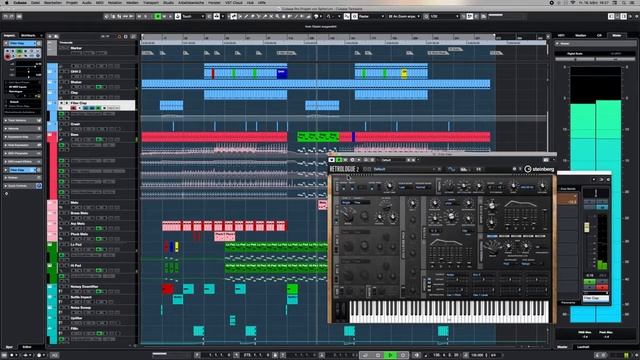The width and height of the screenshot is (640, 360).
Task: Toggle right zone visibility button
Action: (624, 16)
